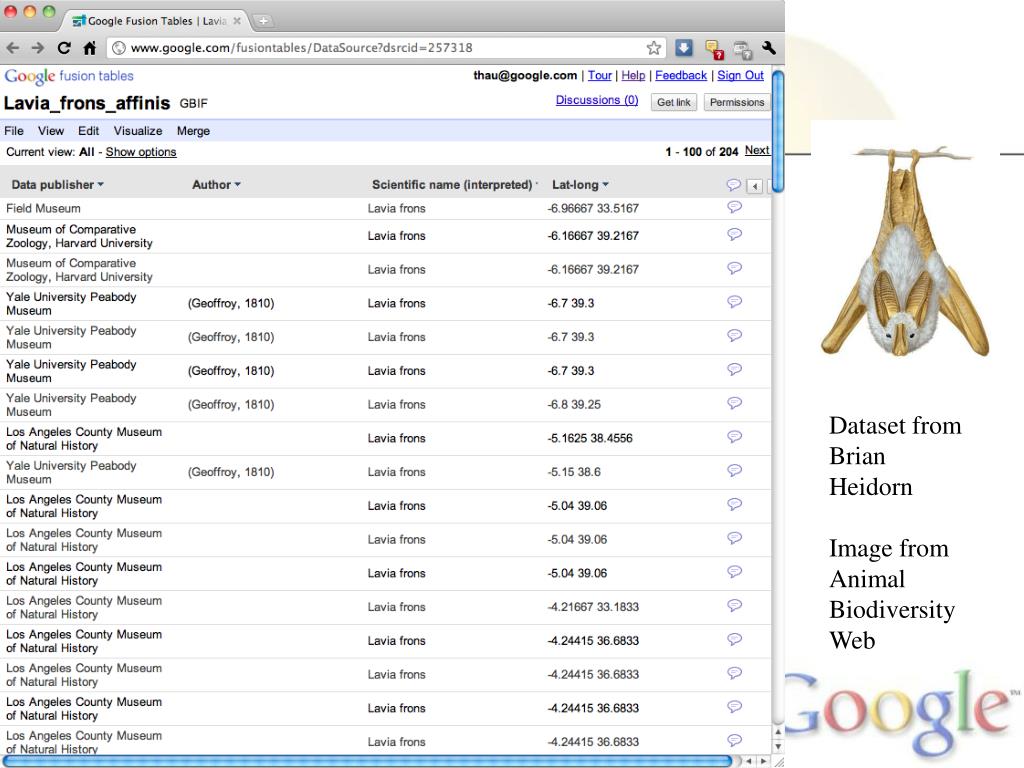
Task: Click the blue download extension icon
Action: (x=684, y=47)
